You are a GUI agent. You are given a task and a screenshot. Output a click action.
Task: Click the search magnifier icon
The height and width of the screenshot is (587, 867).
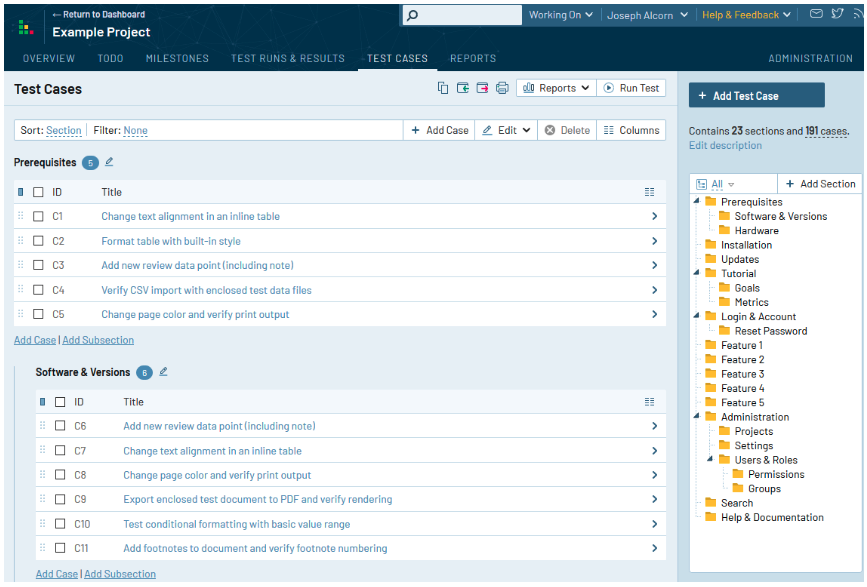412,15
